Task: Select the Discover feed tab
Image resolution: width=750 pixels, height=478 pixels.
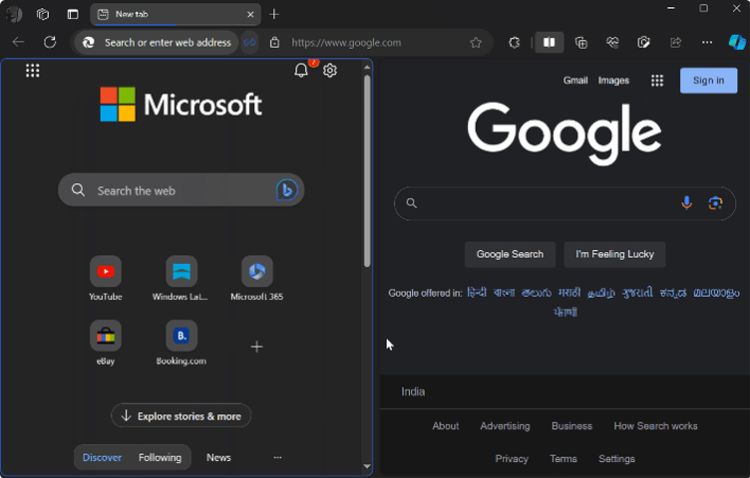Action: (102, 457)
